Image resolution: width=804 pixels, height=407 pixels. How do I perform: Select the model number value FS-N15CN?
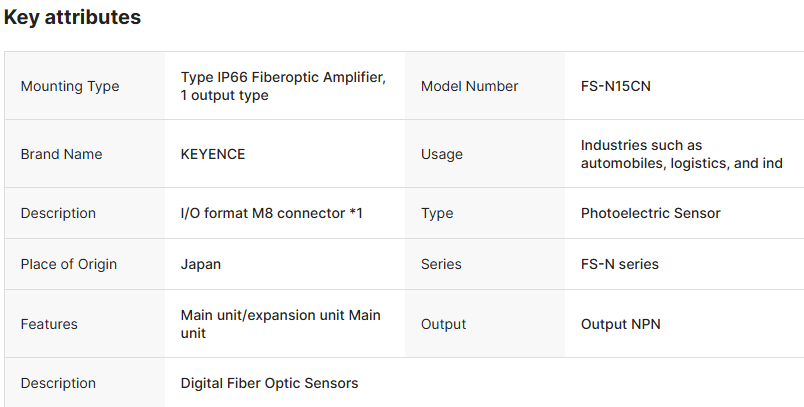pyautogui.click(x=616, y=86)
